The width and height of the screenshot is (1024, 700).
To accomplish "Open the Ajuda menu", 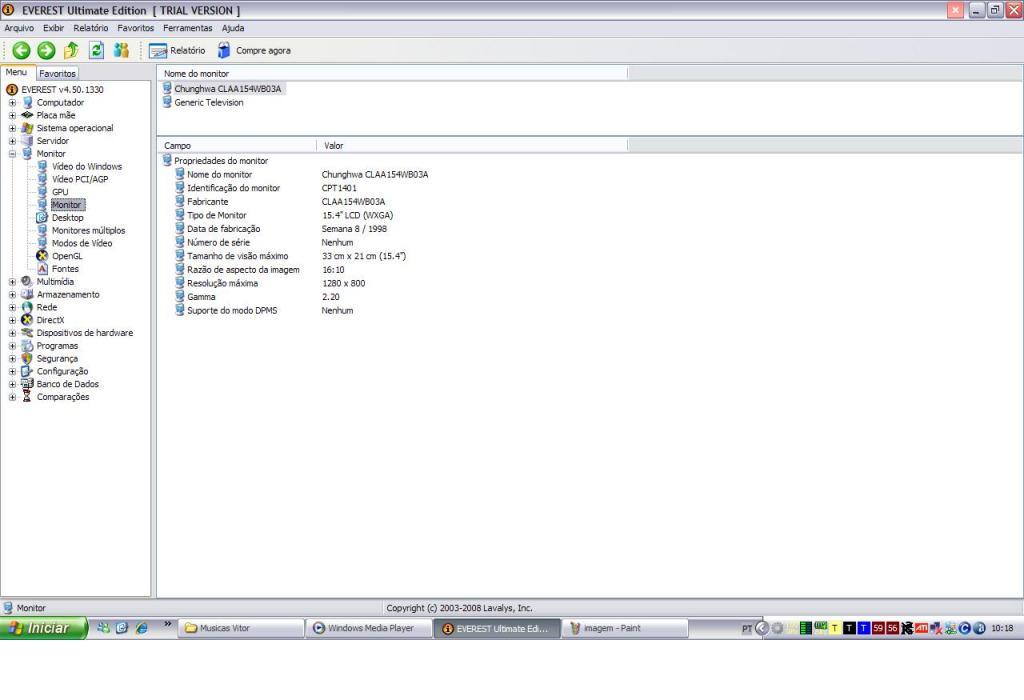I will point(233,28).
